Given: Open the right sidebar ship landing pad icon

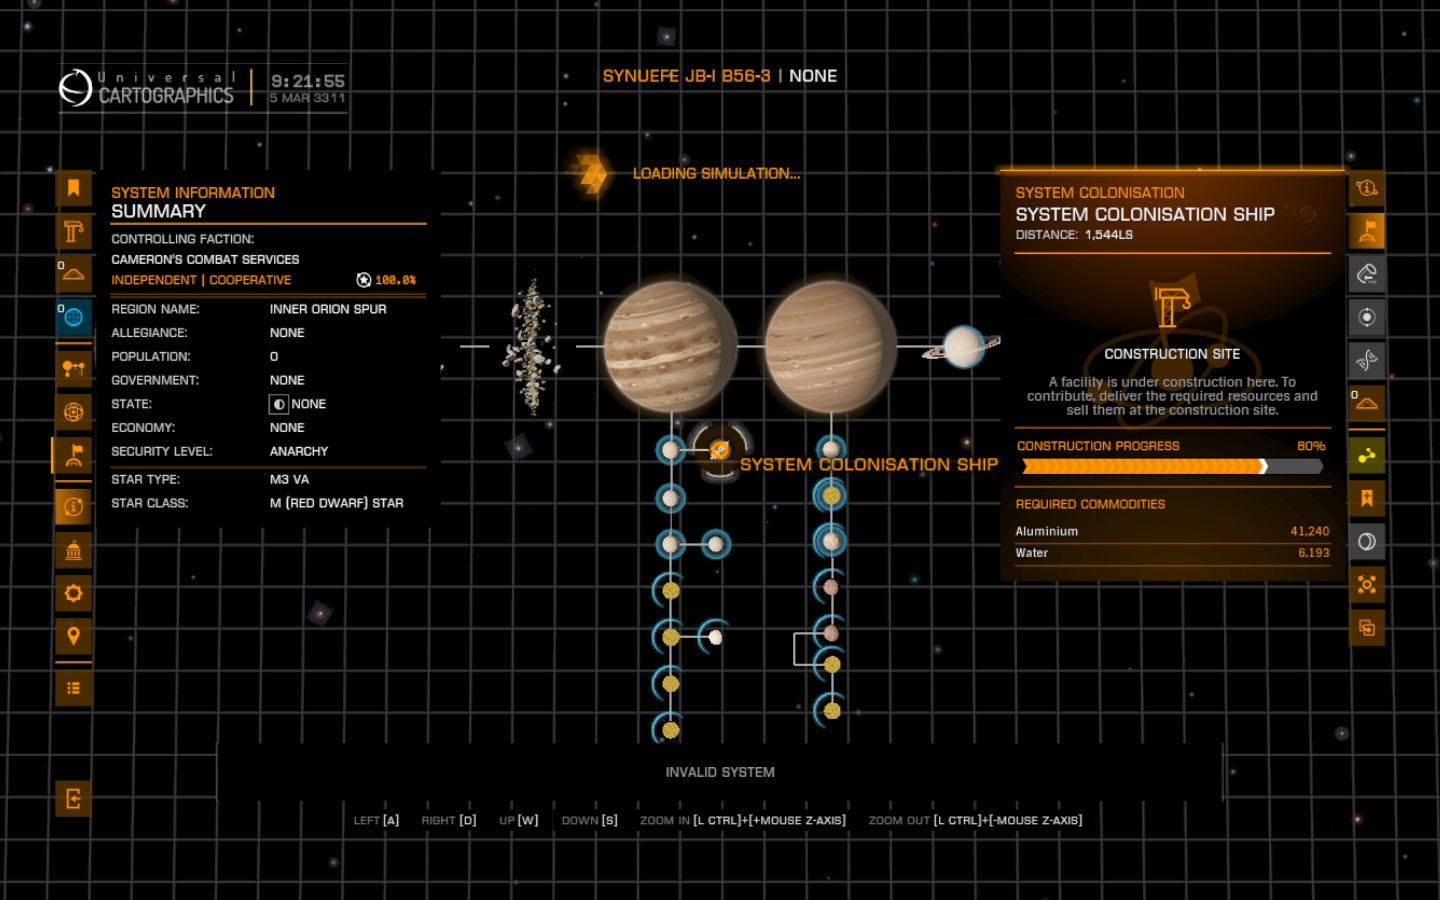Looking at the screenshot, I should pos(1367,403).
